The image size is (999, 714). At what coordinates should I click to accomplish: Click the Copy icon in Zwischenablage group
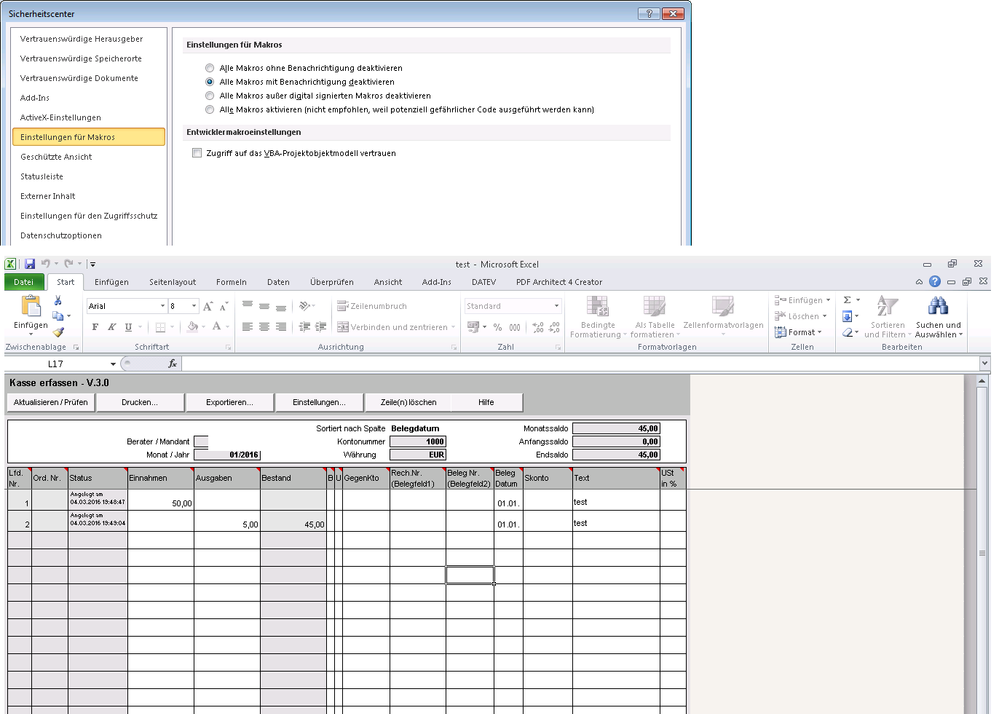click(x=58, y=317)
